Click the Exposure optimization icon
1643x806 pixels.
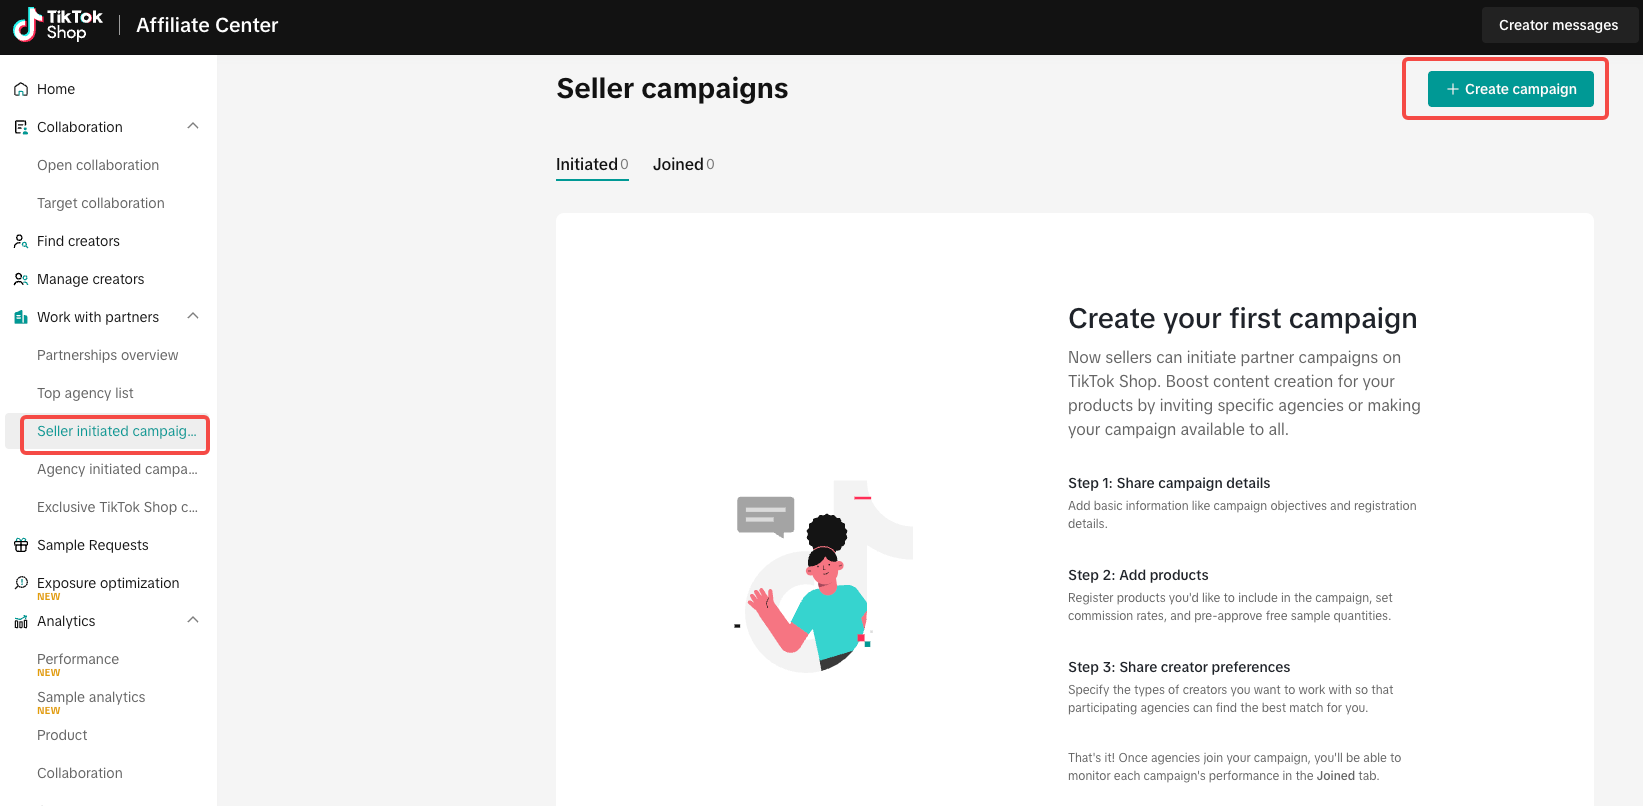pos(21,583)
